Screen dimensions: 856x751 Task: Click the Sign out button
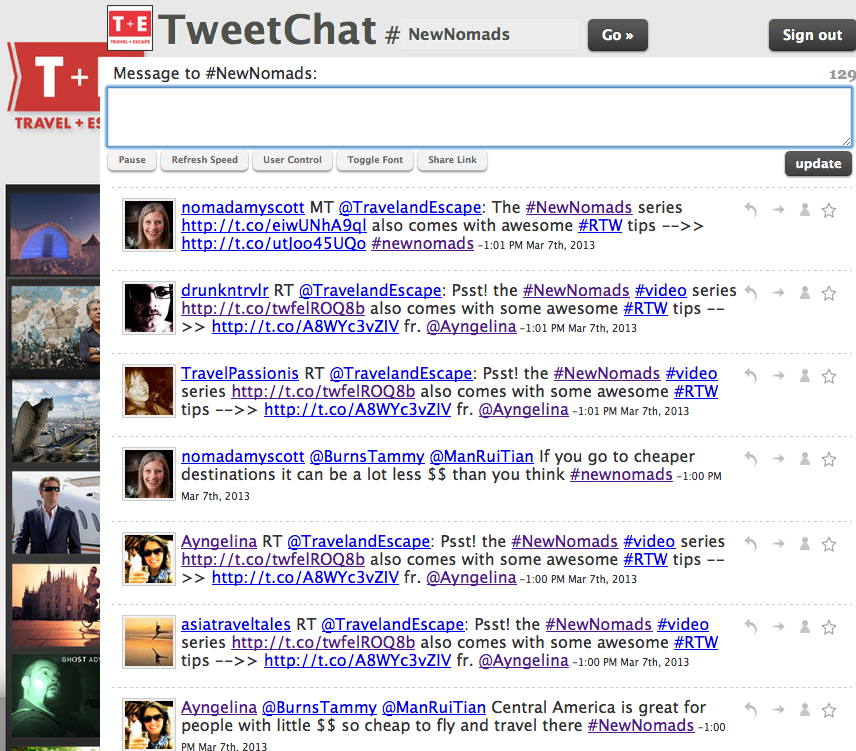pyautogui.click(x=811, y=35)
